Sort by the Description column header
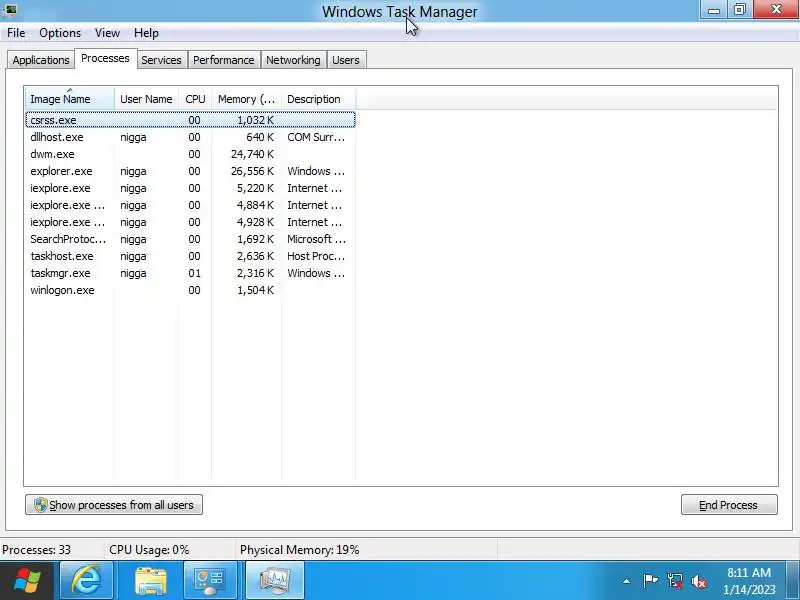Viewport: 800px width, 600px height. [x=318, y=99]
